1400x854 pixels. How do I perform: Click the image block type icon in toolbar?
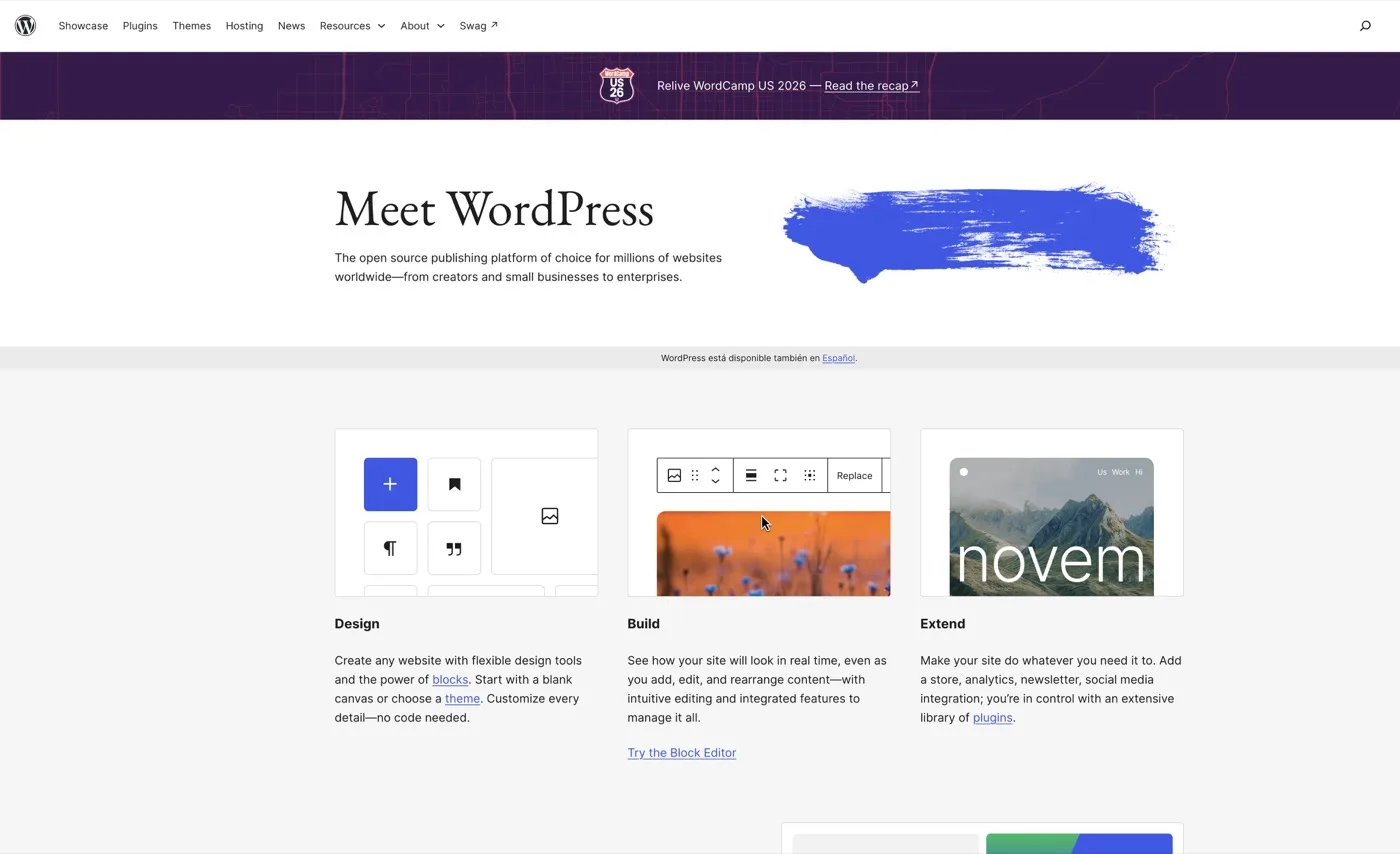tap(674, 476)
